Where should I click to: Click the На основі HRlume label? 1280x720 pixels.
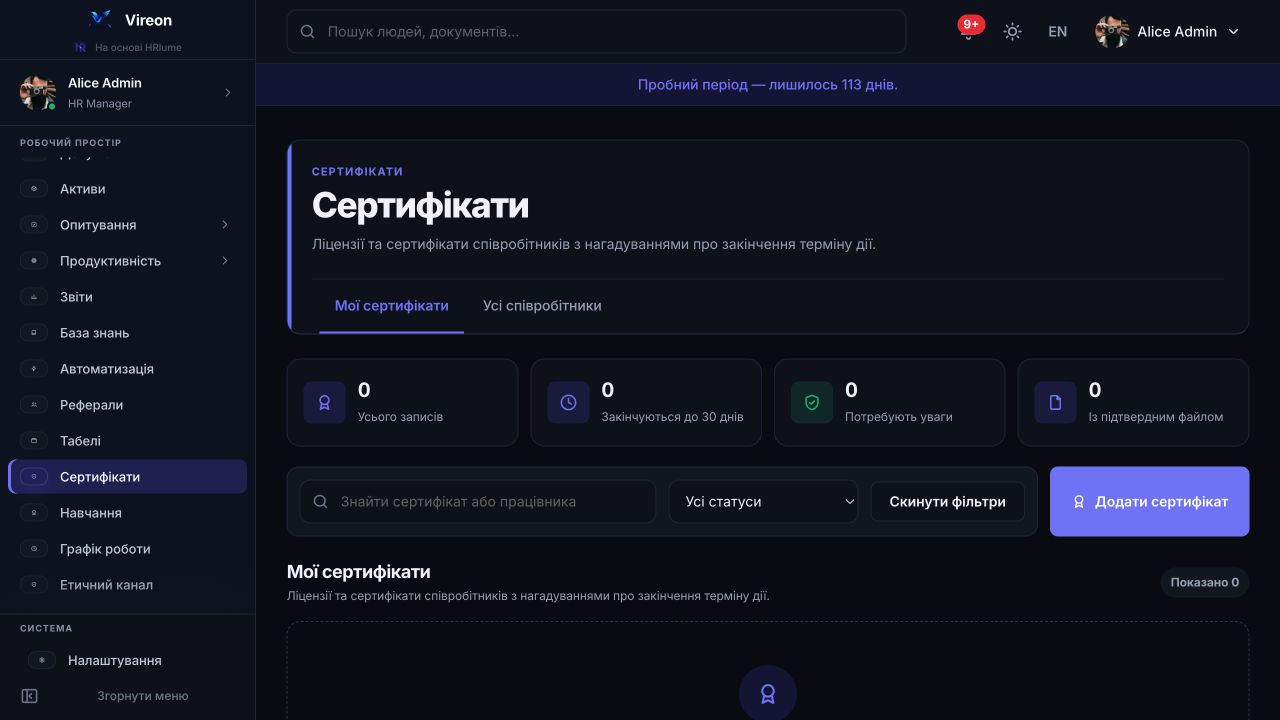pyautogui.click(x=138, y=47)
